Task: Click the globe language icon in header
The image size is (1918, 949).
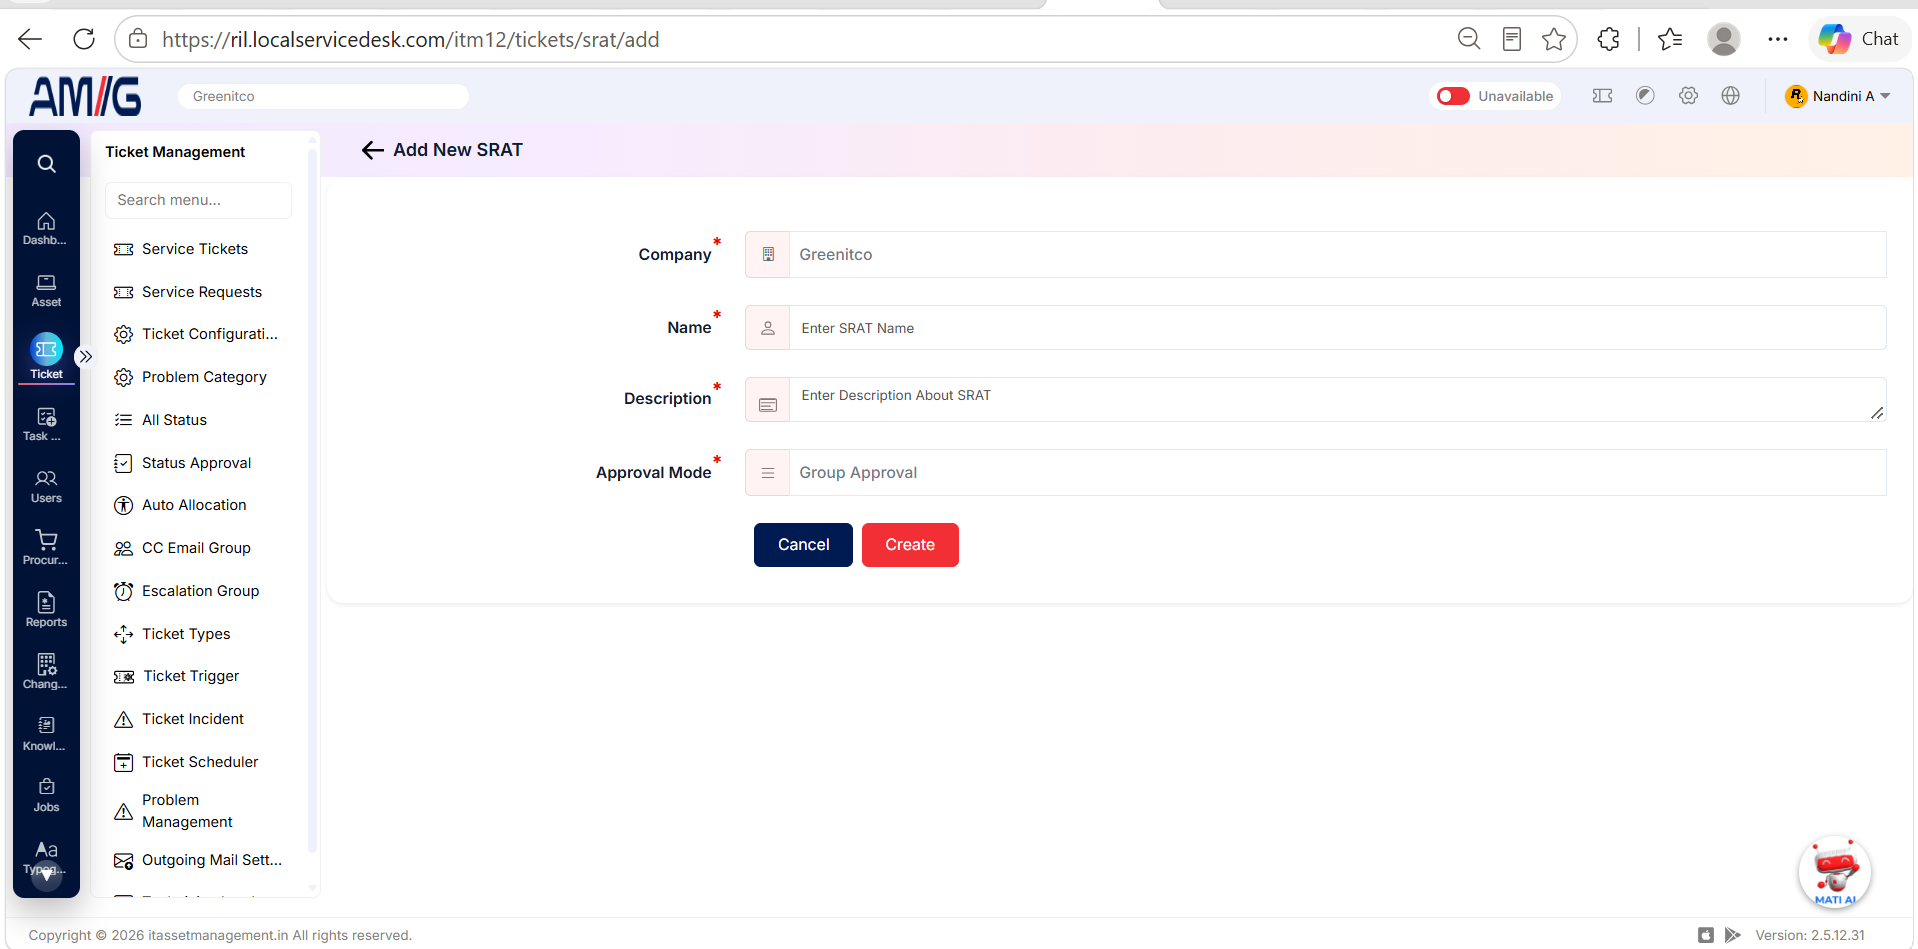Action: coord(1731,96)
